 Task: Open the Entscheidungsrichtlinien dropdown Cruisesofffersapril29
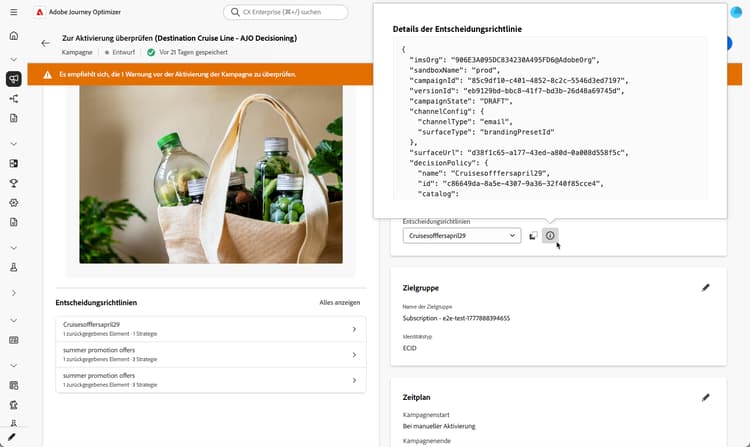tap(462, 235)
